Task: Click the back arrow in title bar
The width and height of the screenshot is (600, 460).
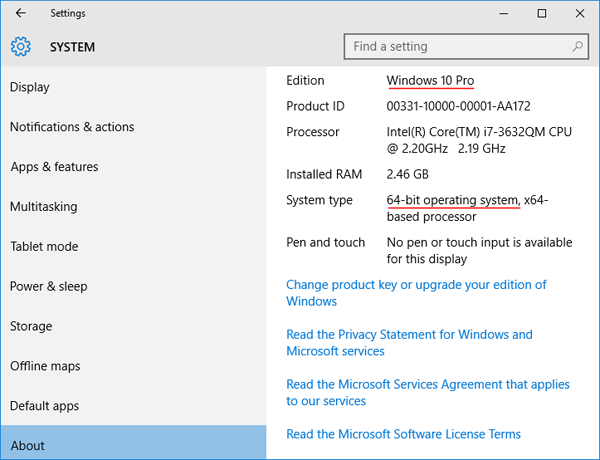Action: [x=21, y=13]
